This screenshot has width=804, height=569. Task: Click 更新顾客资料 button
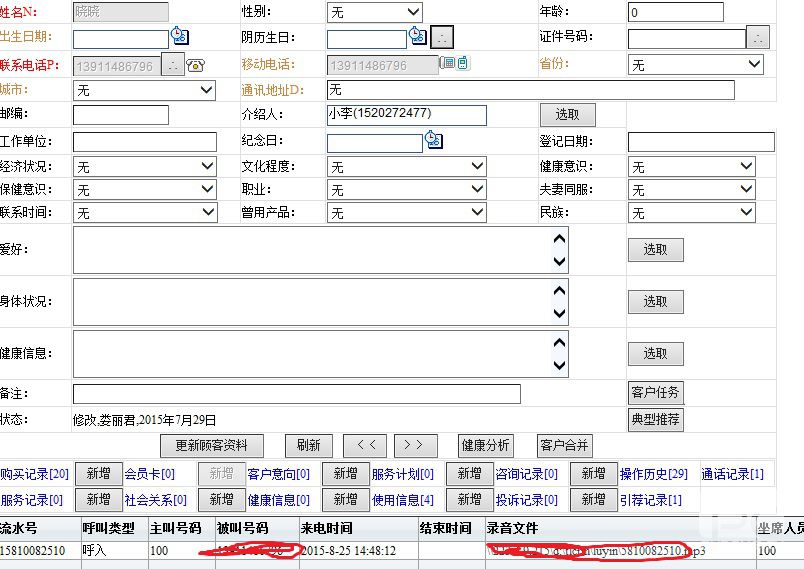point(212,445)
